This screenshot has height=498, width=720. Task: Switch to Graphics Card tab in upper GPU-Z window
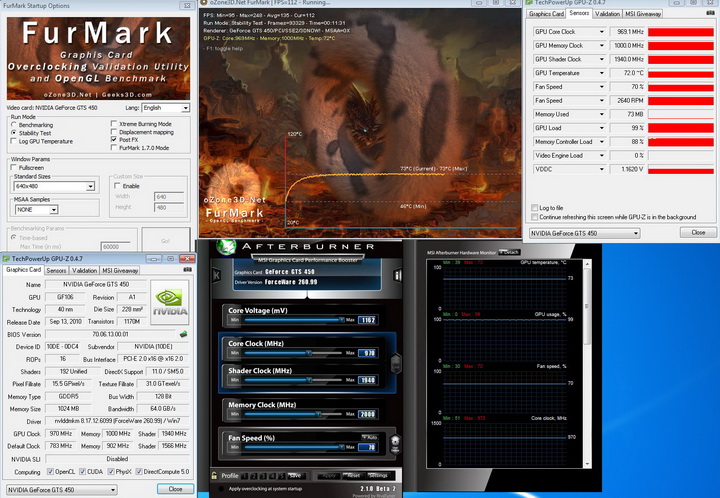546,14
